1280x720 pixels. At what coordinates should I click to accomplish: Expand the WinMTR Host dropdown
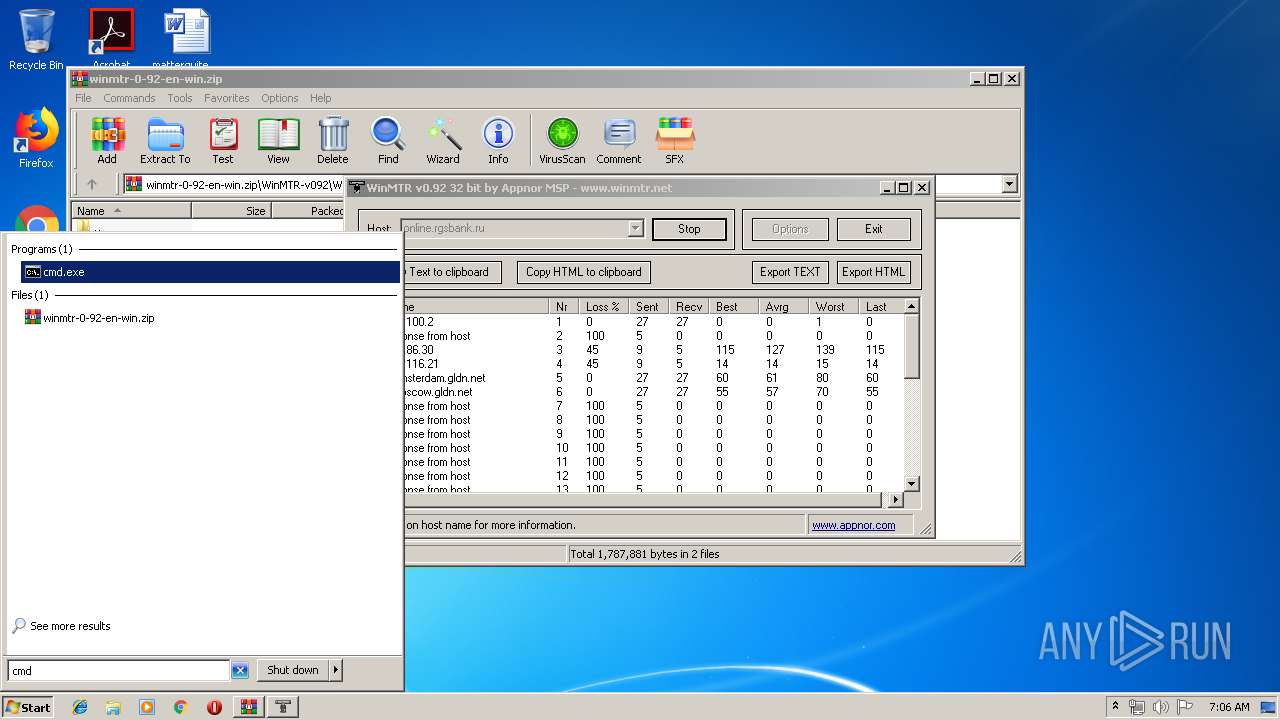click(x=635, y=229)
